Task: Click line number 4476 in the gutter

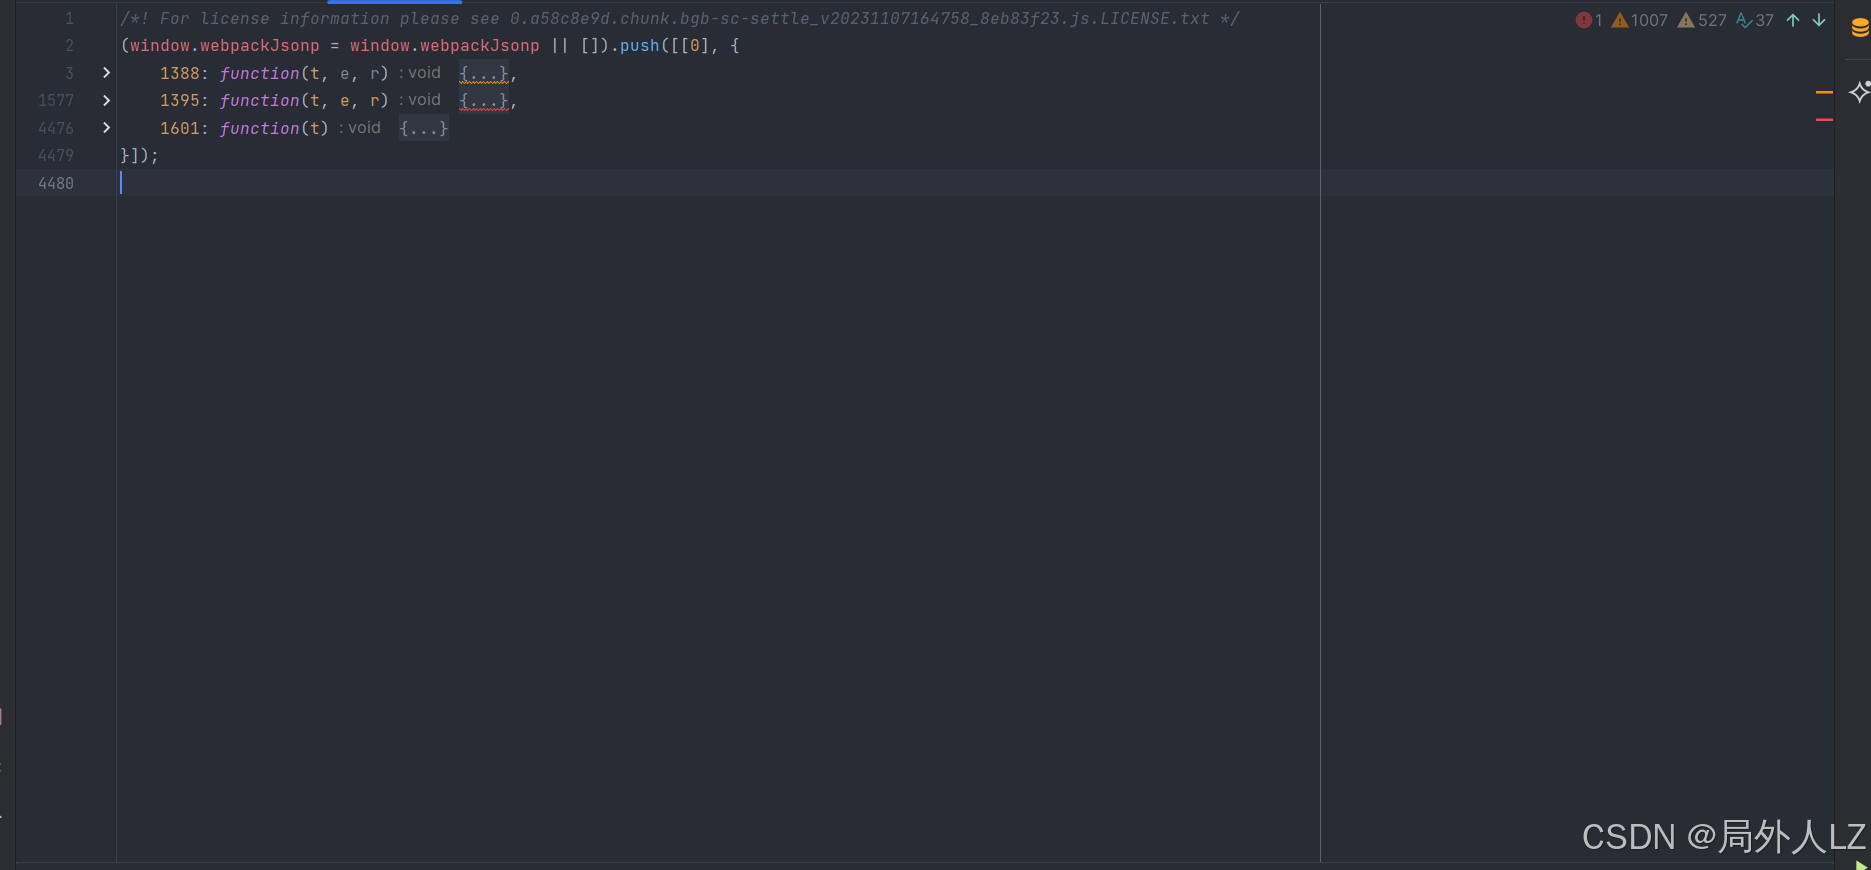Action: tap(56, 128)
